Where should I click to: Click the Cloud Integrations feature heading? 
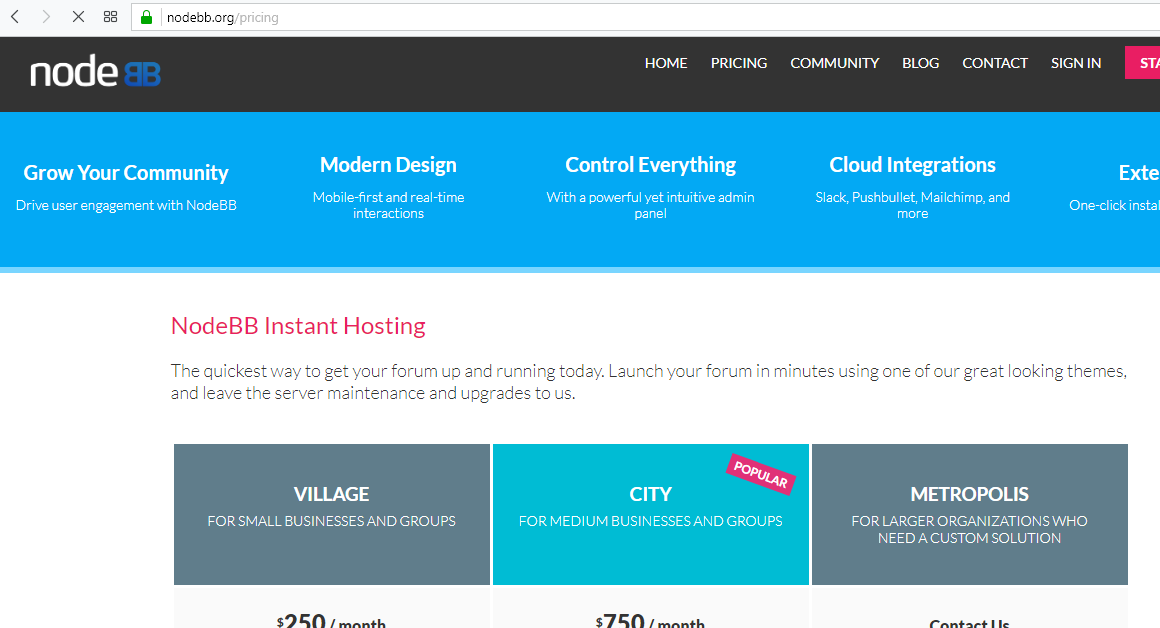(x=912, y=165)
